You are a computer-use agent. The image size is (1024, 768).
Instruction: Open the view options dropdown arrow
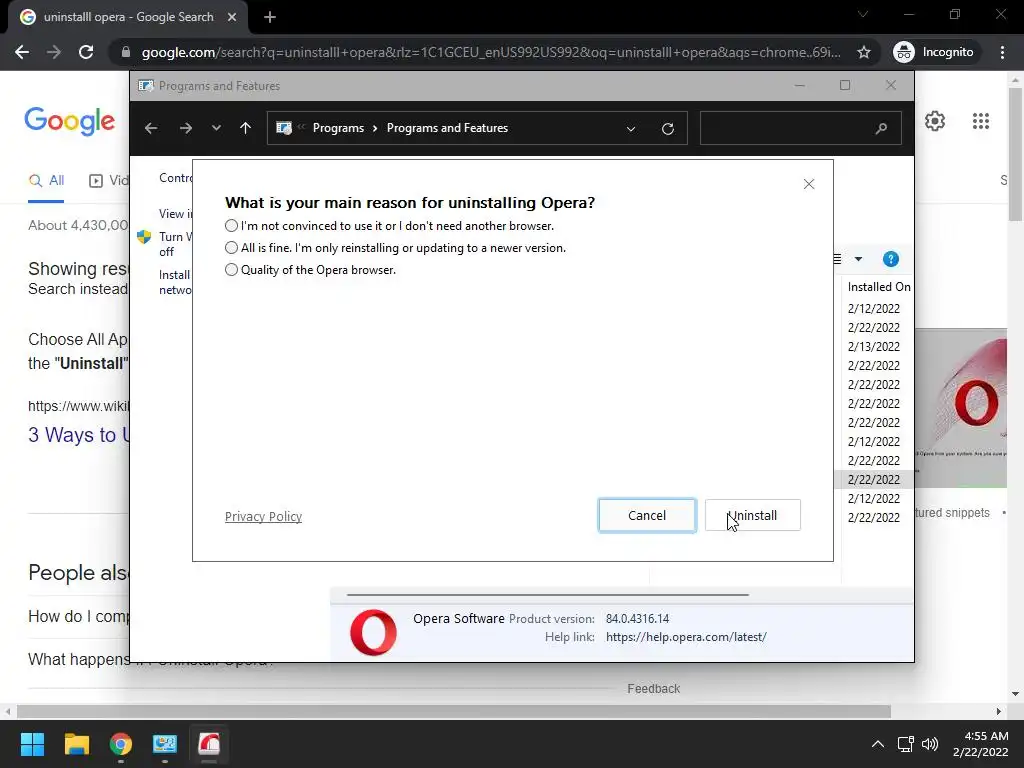(x=858, y=259)
